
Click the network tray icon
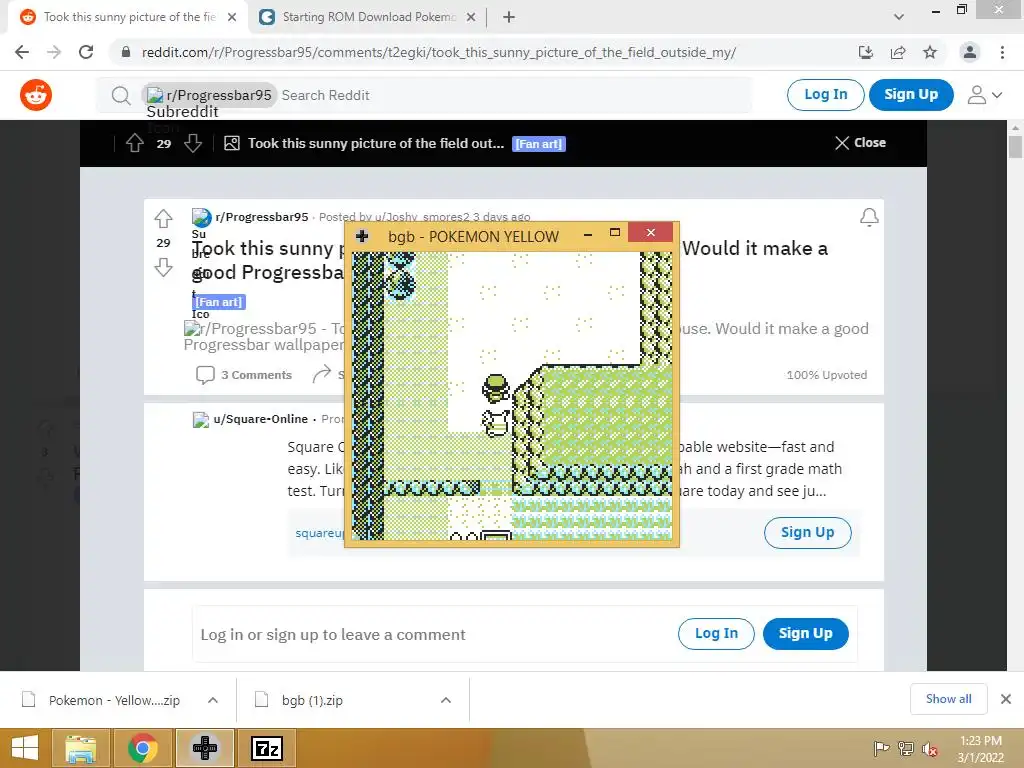(906, 749)
